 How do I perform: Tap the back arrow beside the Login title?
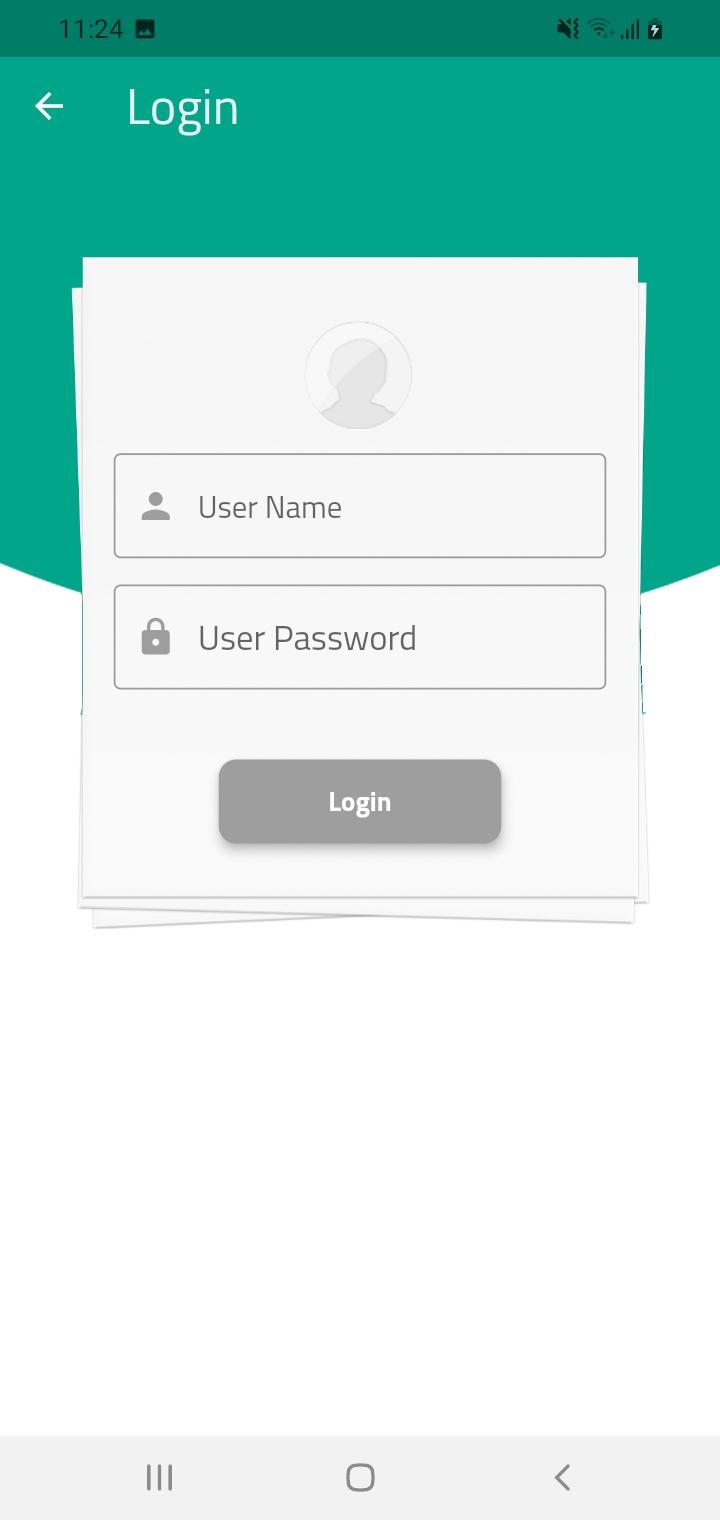coord(48,106)
